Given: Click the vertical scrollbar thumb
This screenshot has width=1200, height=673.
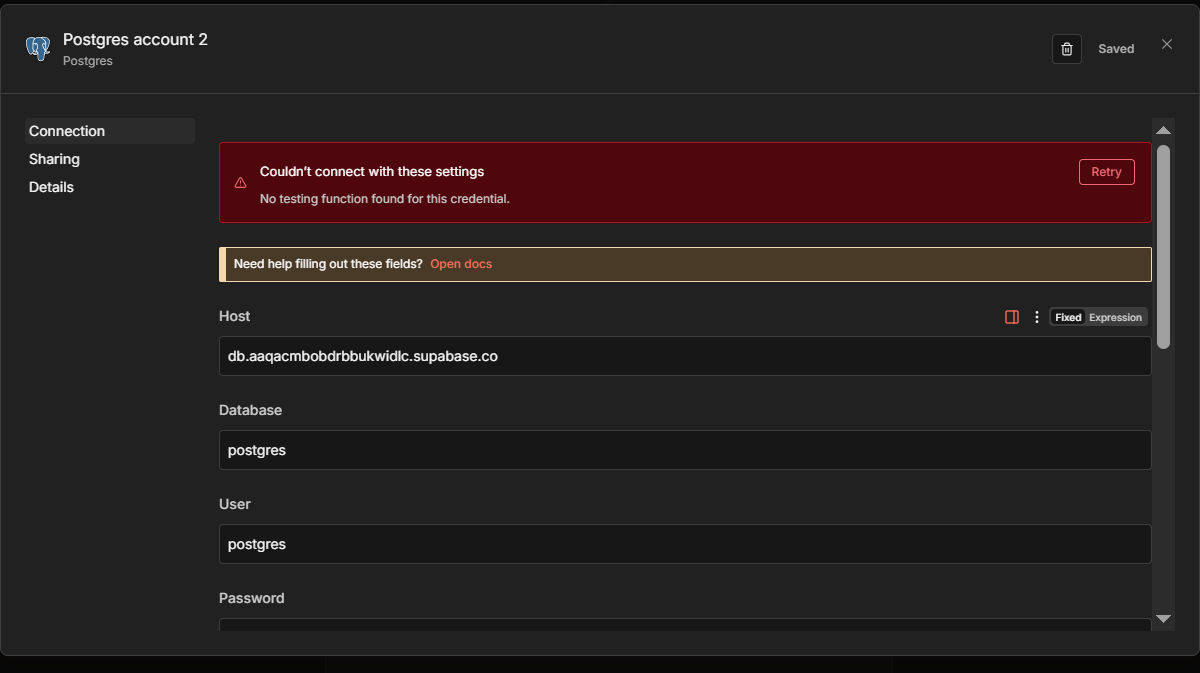Looking at the screenshot, I should [1163, 246].
